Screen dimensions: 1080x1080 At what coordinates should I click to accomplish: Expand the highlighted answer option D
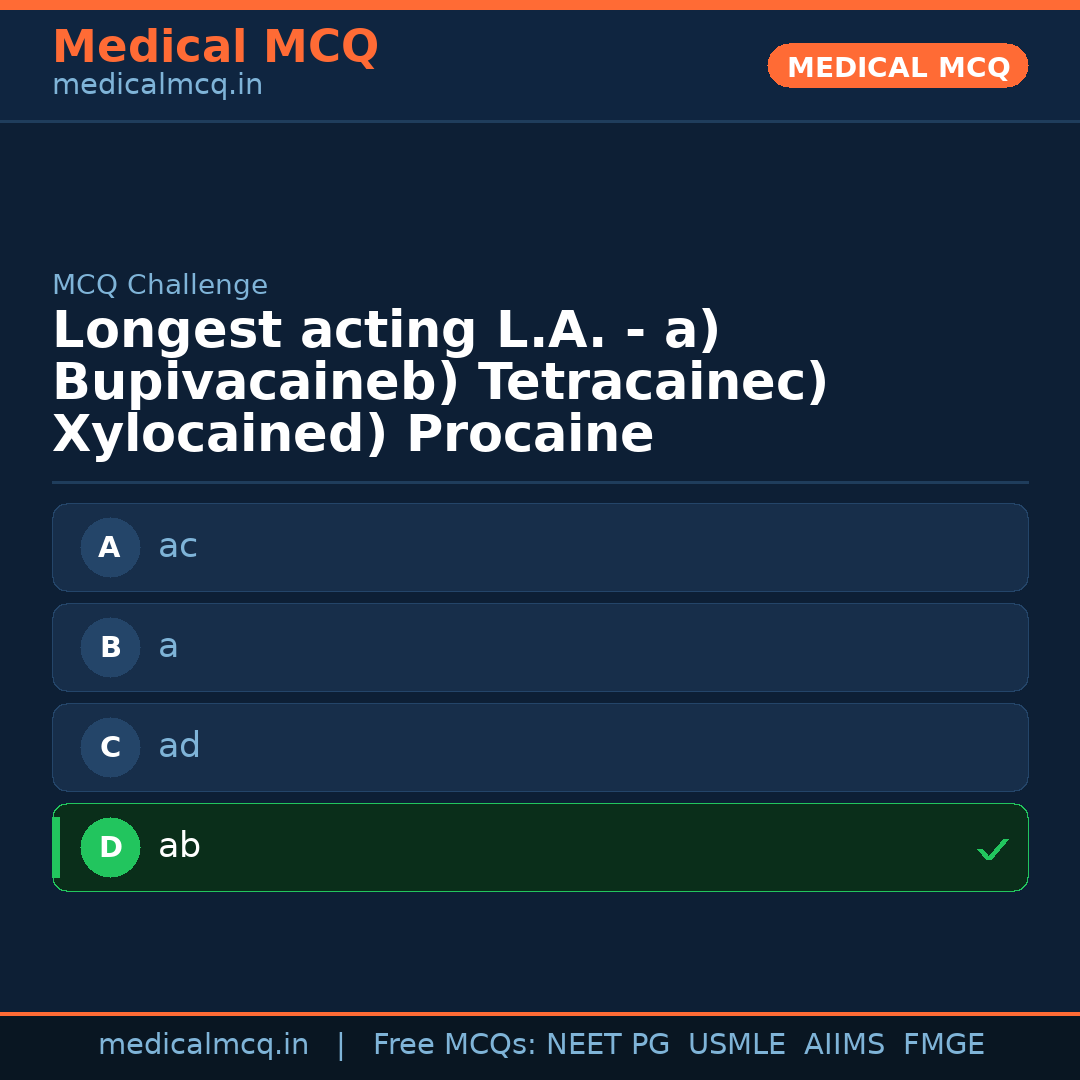click(x=540, y=847)
